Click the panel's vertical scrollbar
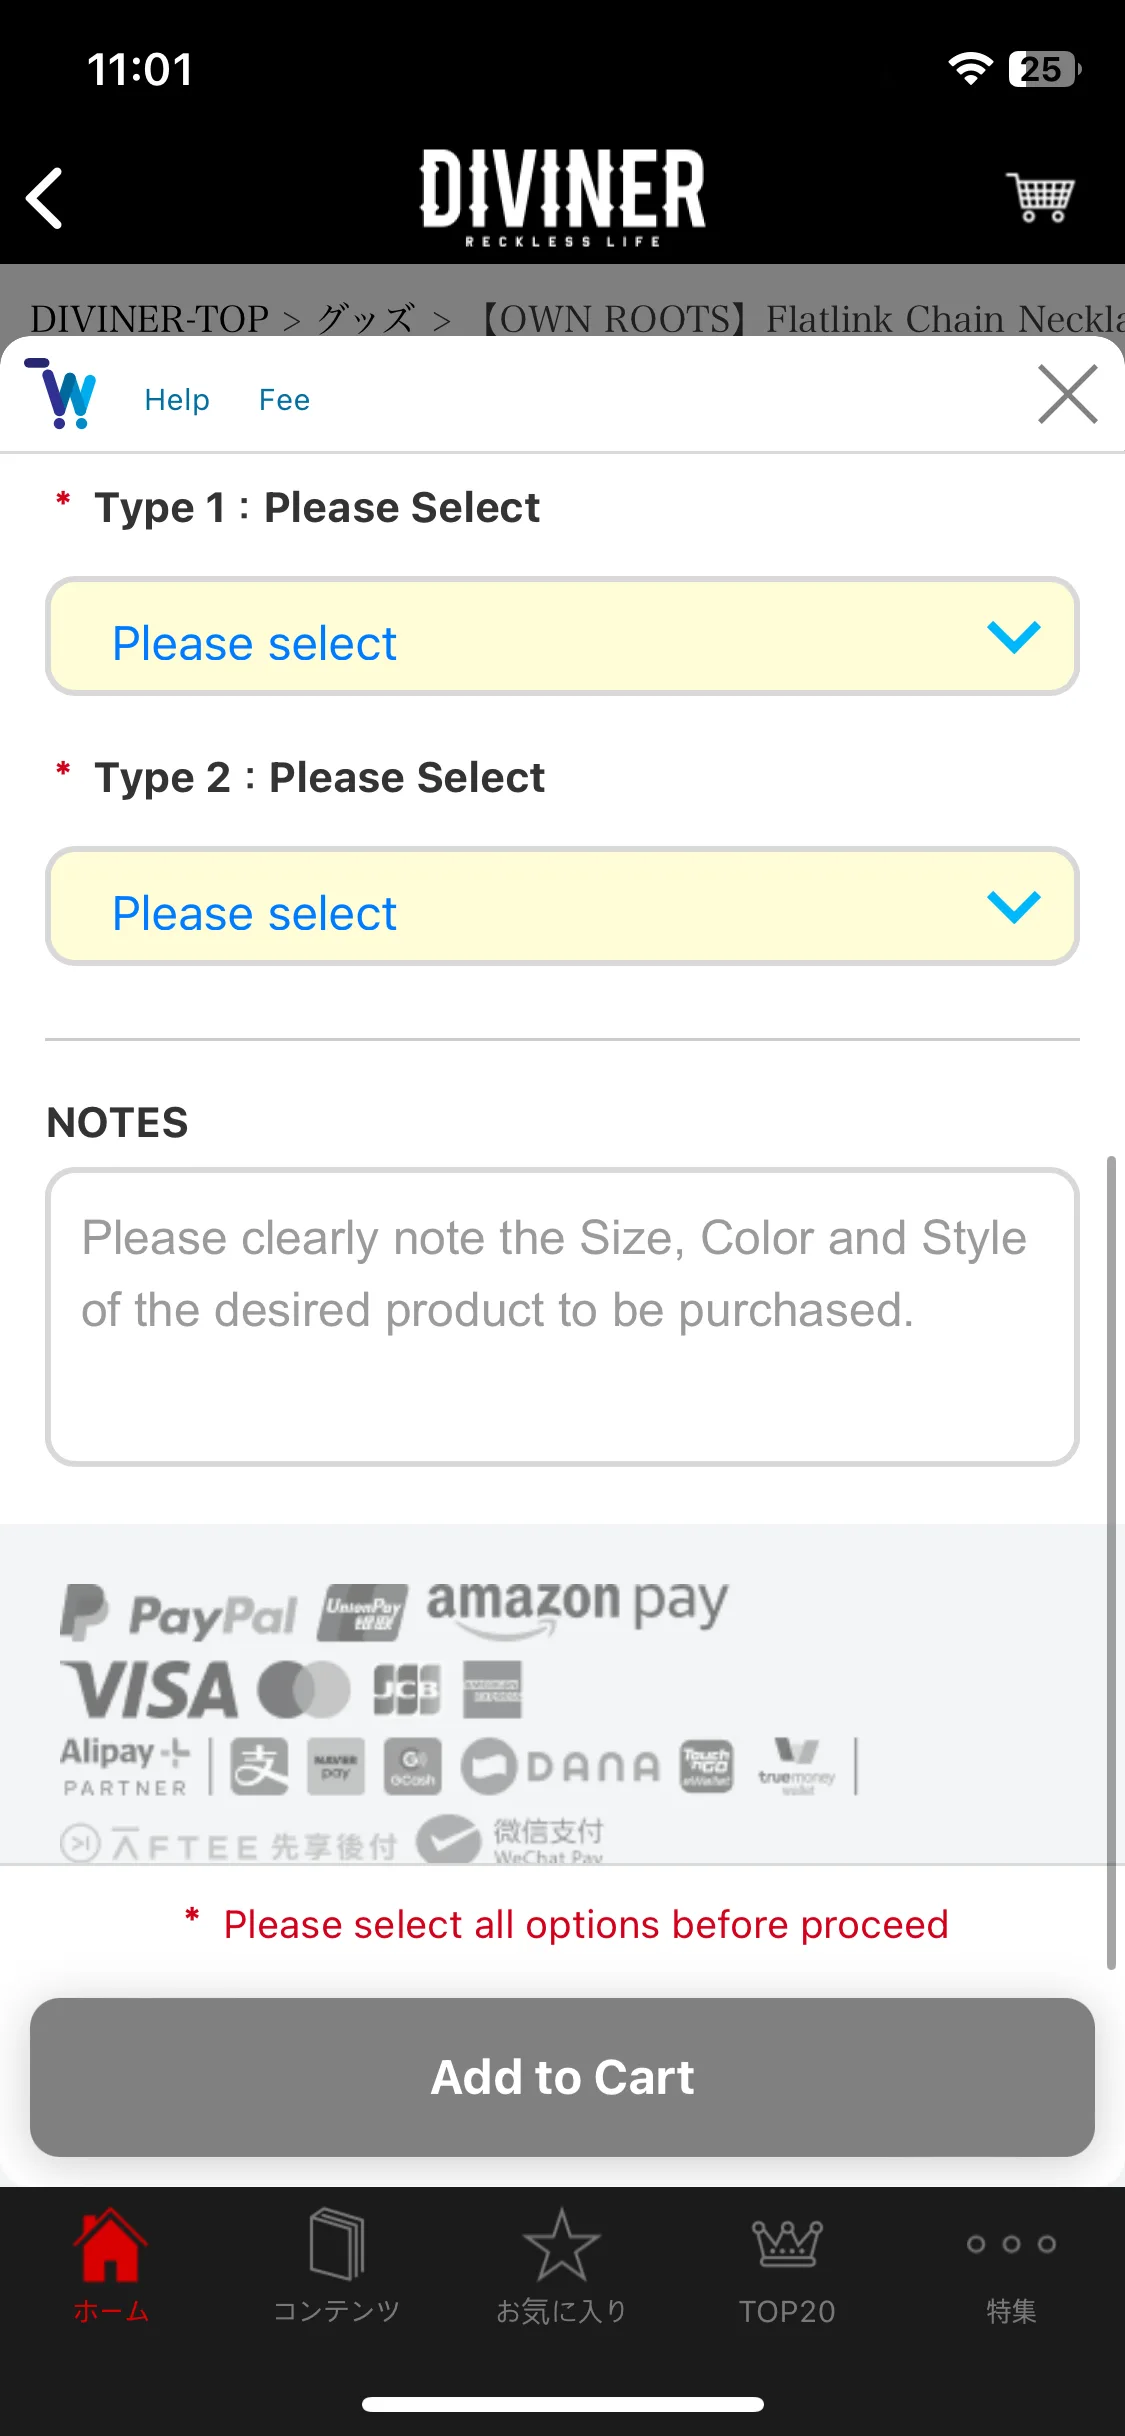1125x2436 pixels. coord(1111,1562)
